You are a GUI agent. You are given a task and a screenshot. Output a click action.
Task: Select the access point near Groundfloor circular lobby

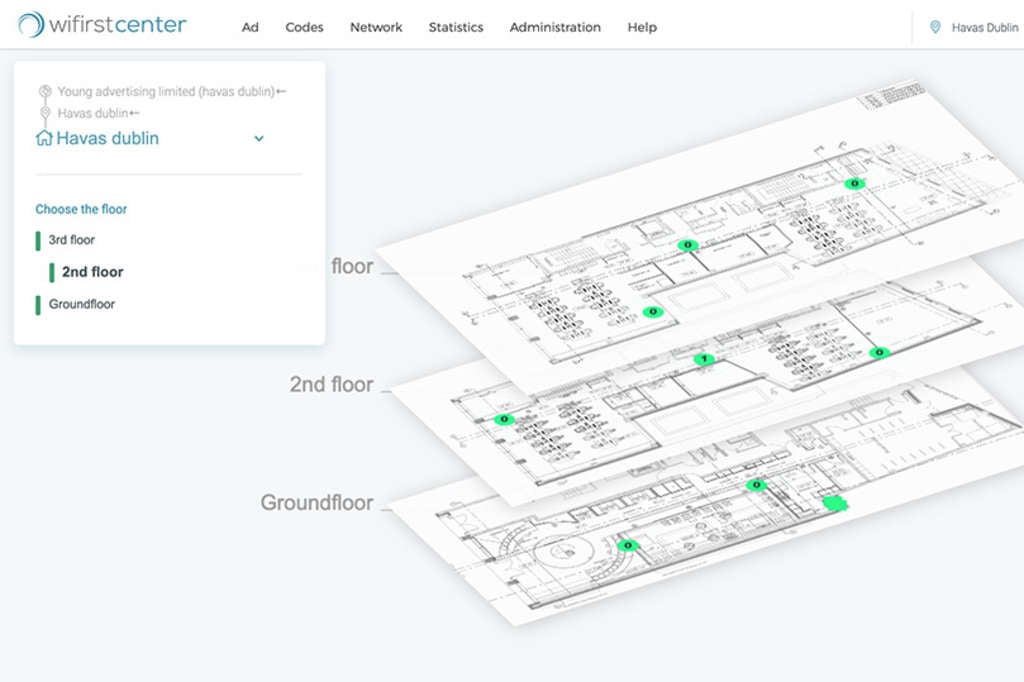pos(627,545)
